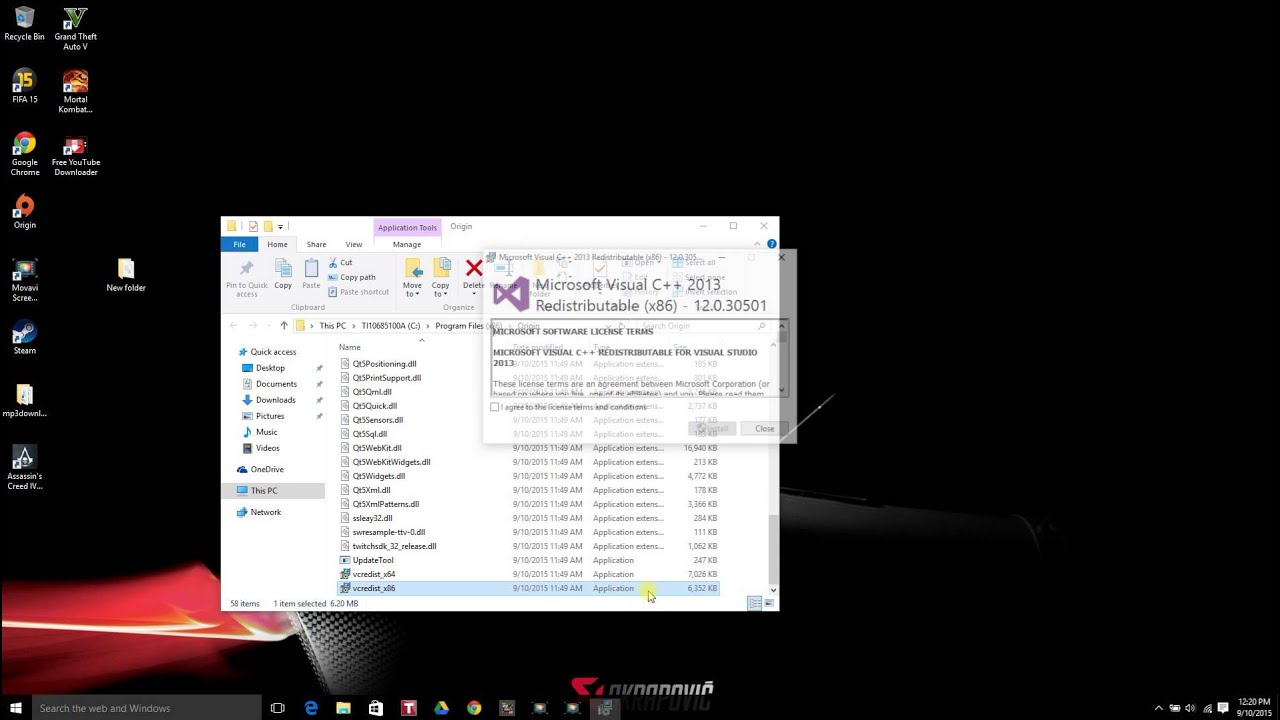This screenshot has width=1280, height=720.
Task: Select Documents in navigation pane
Action: pyautogui.click(x=276, y=384)
